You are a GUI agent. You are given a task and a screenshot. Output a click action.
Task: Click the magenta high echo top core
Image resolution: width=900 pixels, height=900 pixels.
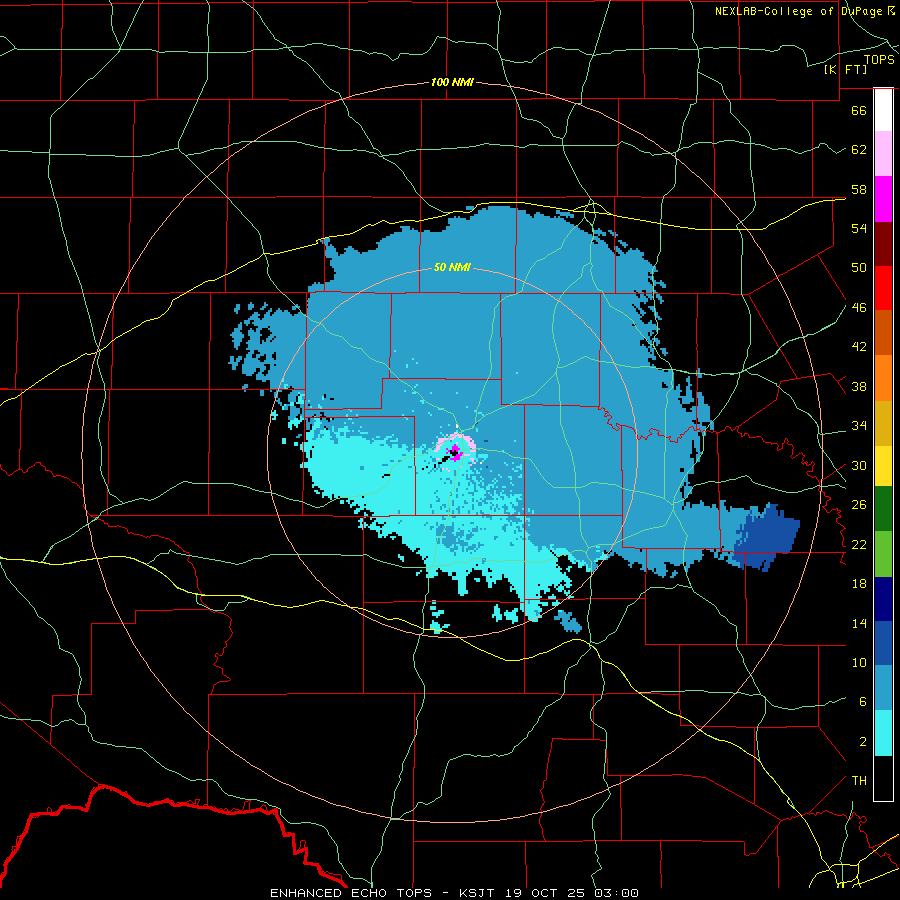click(x=455, y=452)
